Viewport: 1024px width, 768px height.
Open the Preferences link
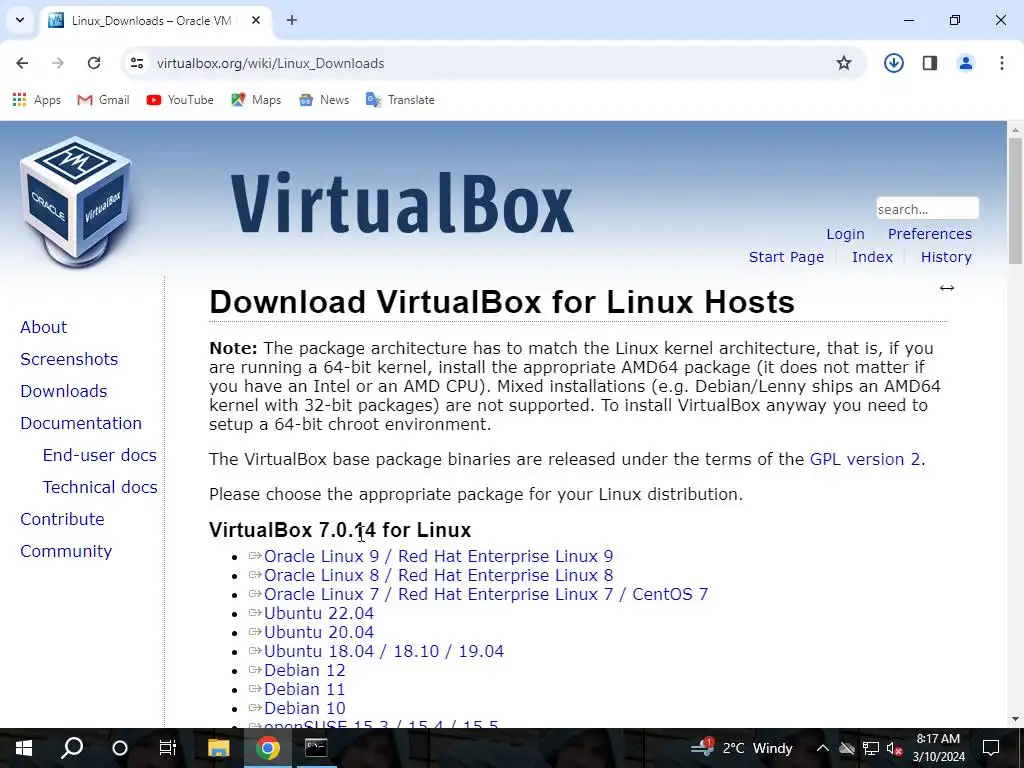[929, 234]
